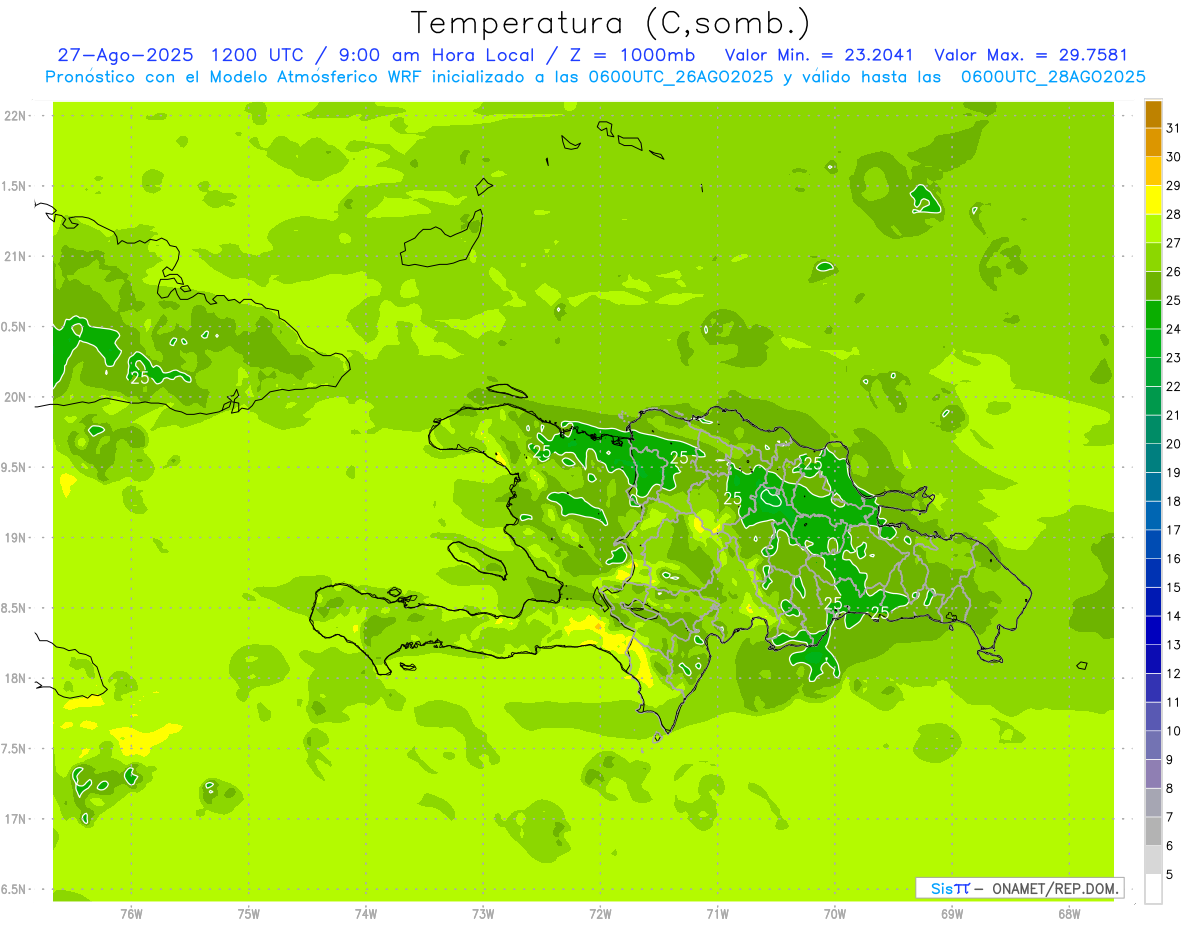Viewport: 1200px width, 927px height.
Task: Click the "75W" longitude label
Action: (249, 914)
